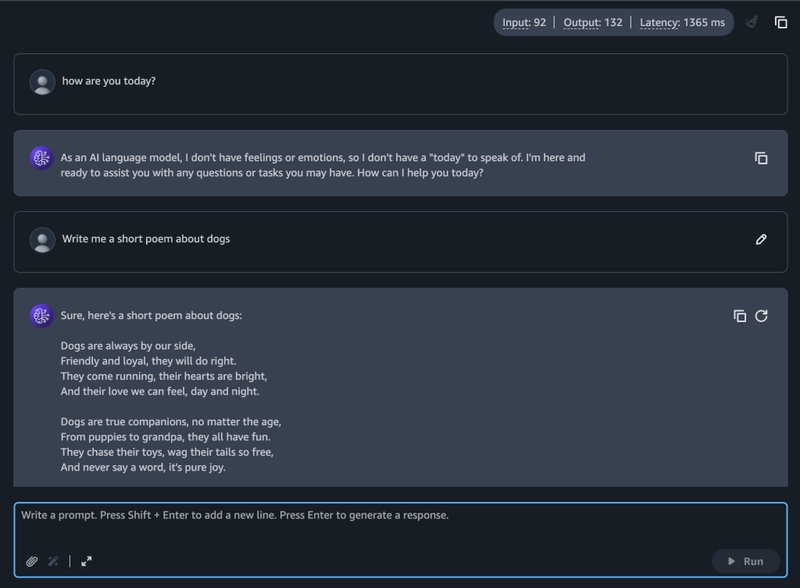Click the Output token count label
800x588 pixels.
[x=594, y=22]
